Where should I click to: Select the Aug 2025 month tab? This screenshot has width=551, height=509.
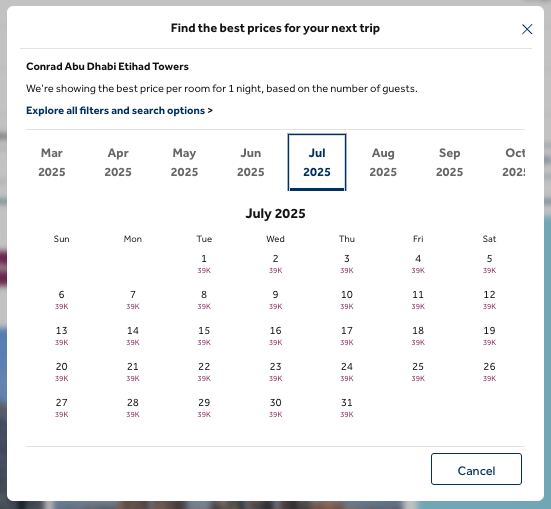(x=383, y=162)
